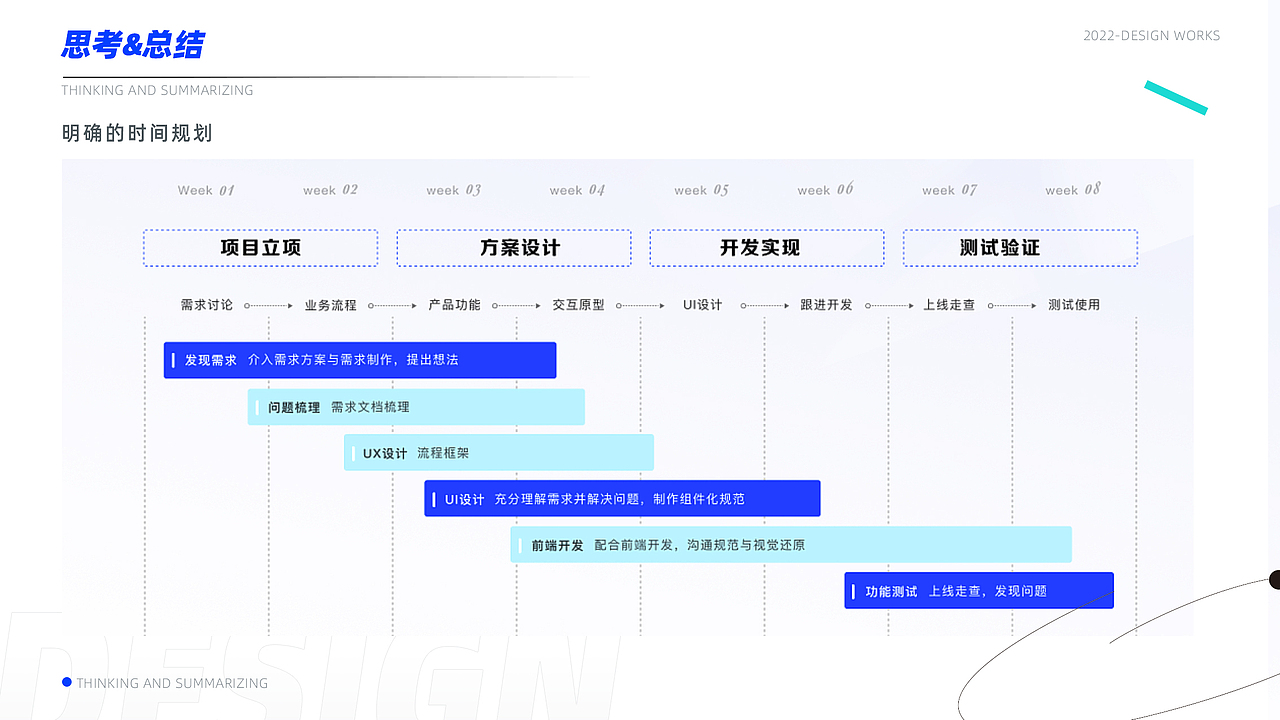
Task: Select the 明确的时间规划 heading
Action: pos(137,133)
